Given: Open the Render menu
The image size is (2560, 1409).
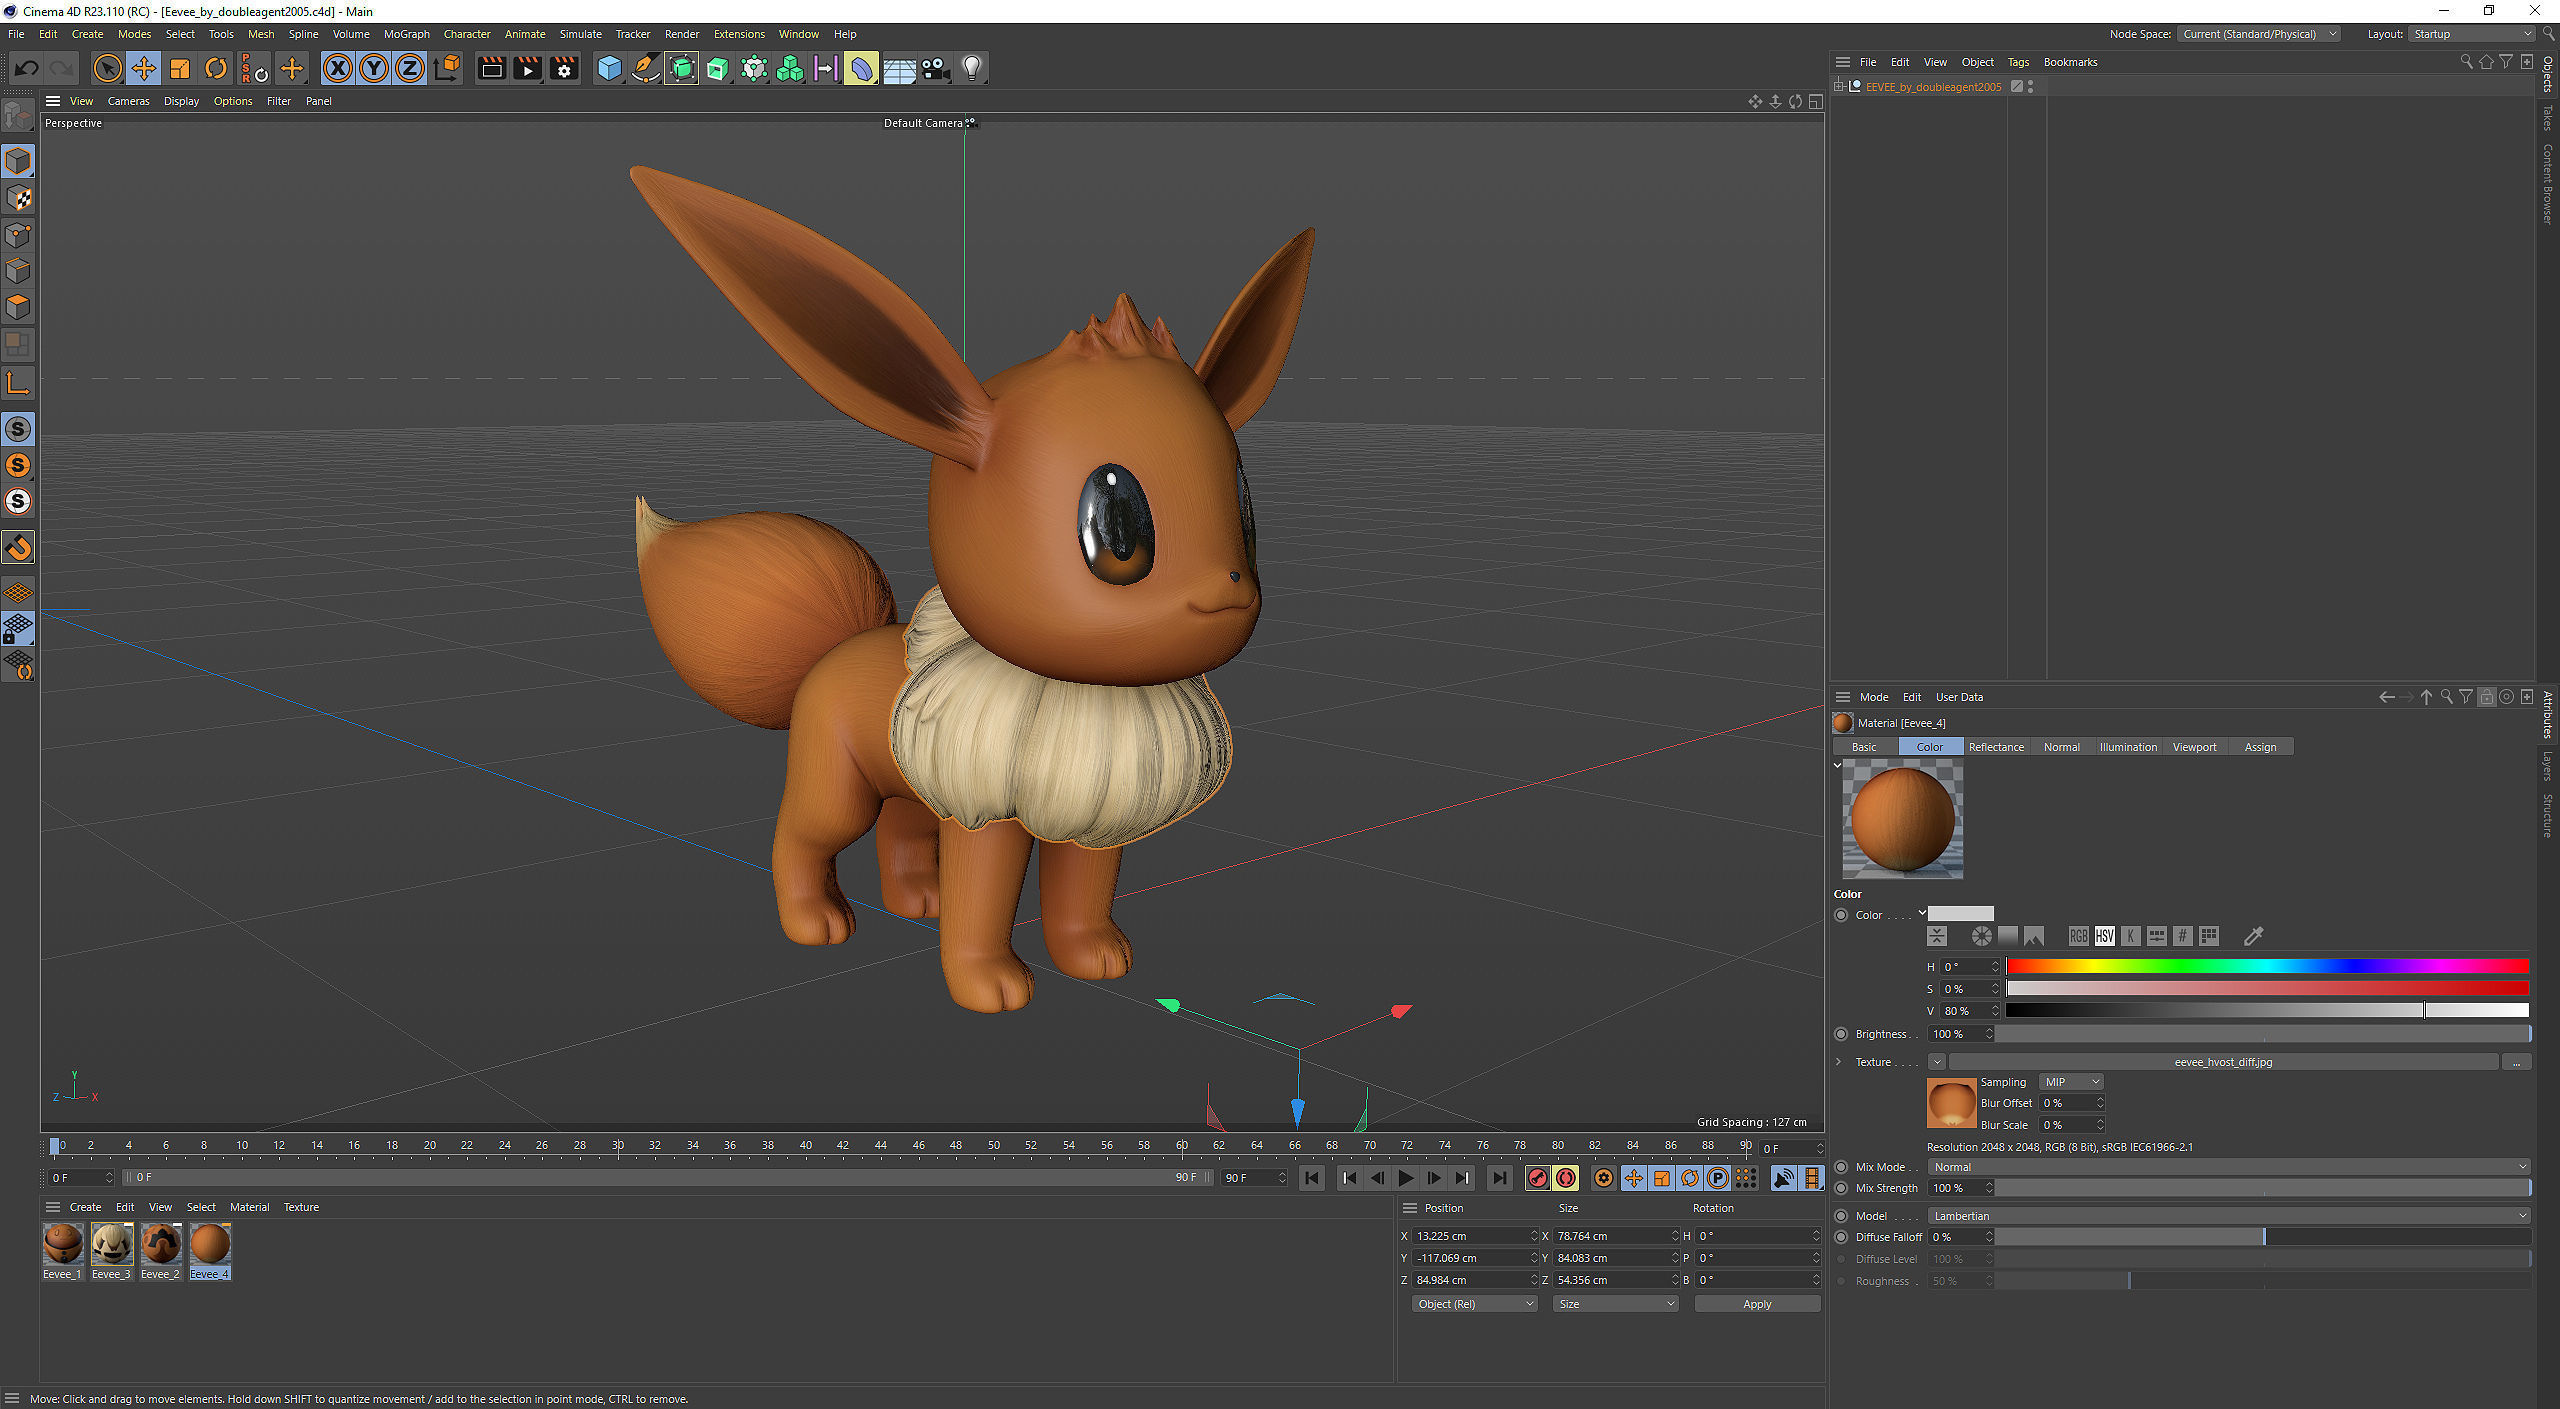Looking at the screenshot, I should (x=682, y=34).
